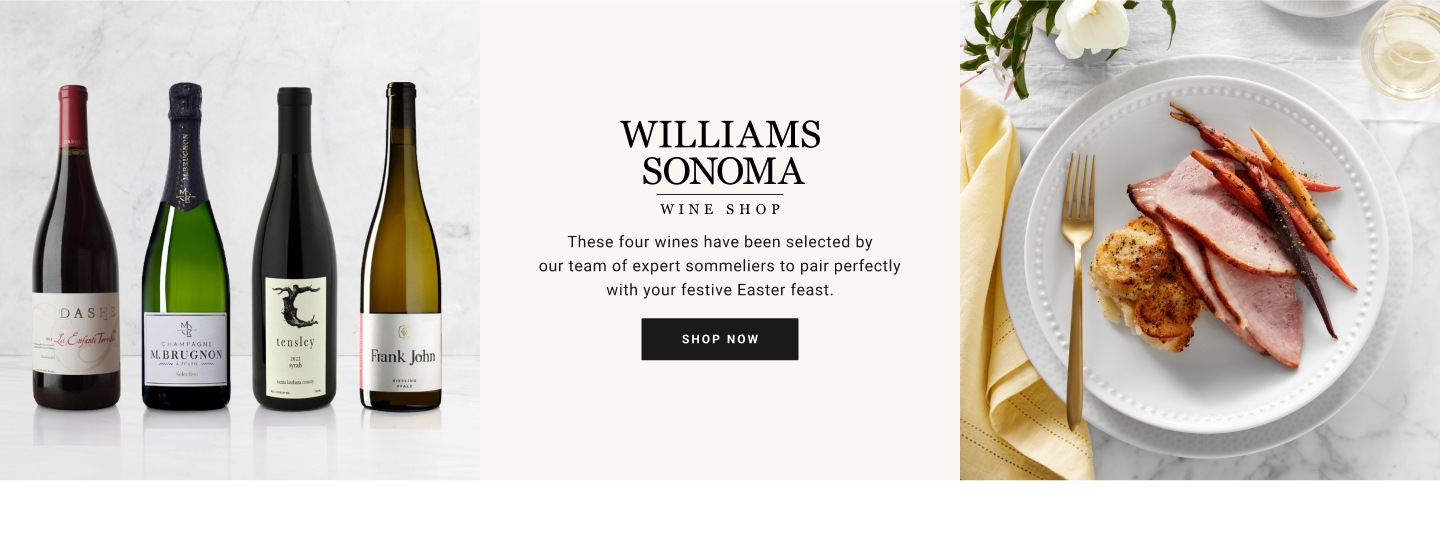Click the glass of white wine
This screenshot has height=541, width=1440.
1400,48
